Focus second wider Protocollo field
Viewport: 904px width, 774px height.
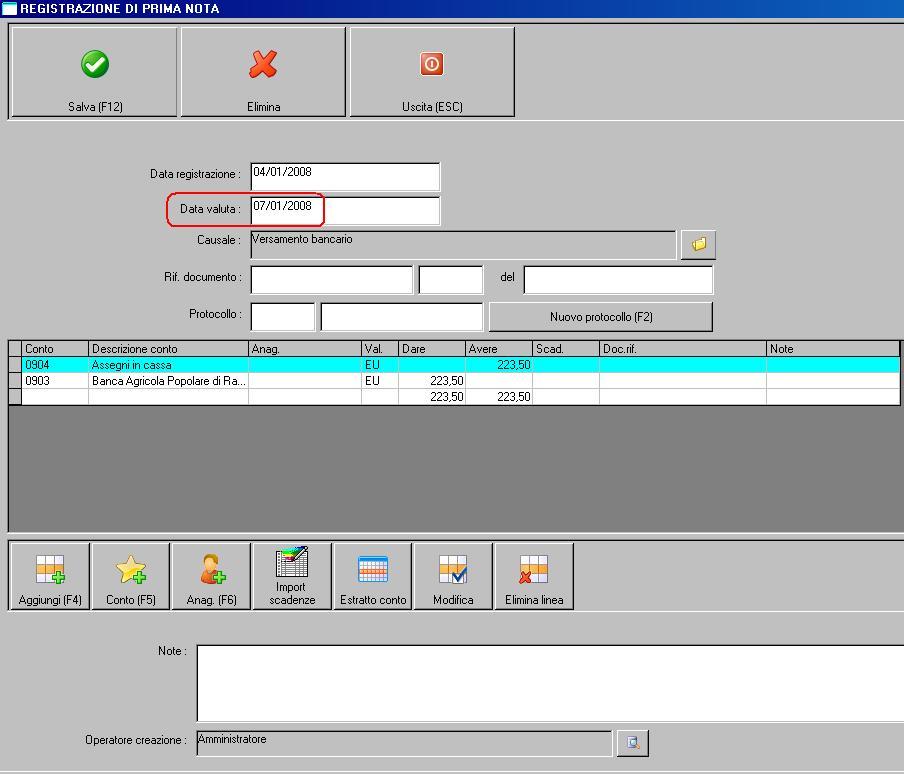[x=402, y=317]
